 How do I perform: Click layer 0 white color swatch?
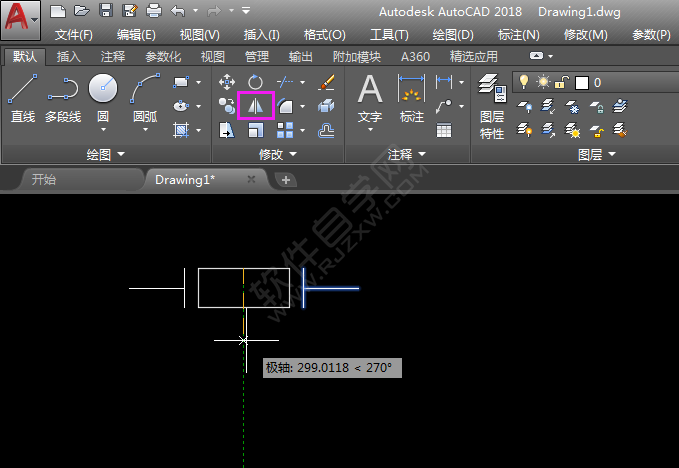pyautogui.click(x=581, y=82)
